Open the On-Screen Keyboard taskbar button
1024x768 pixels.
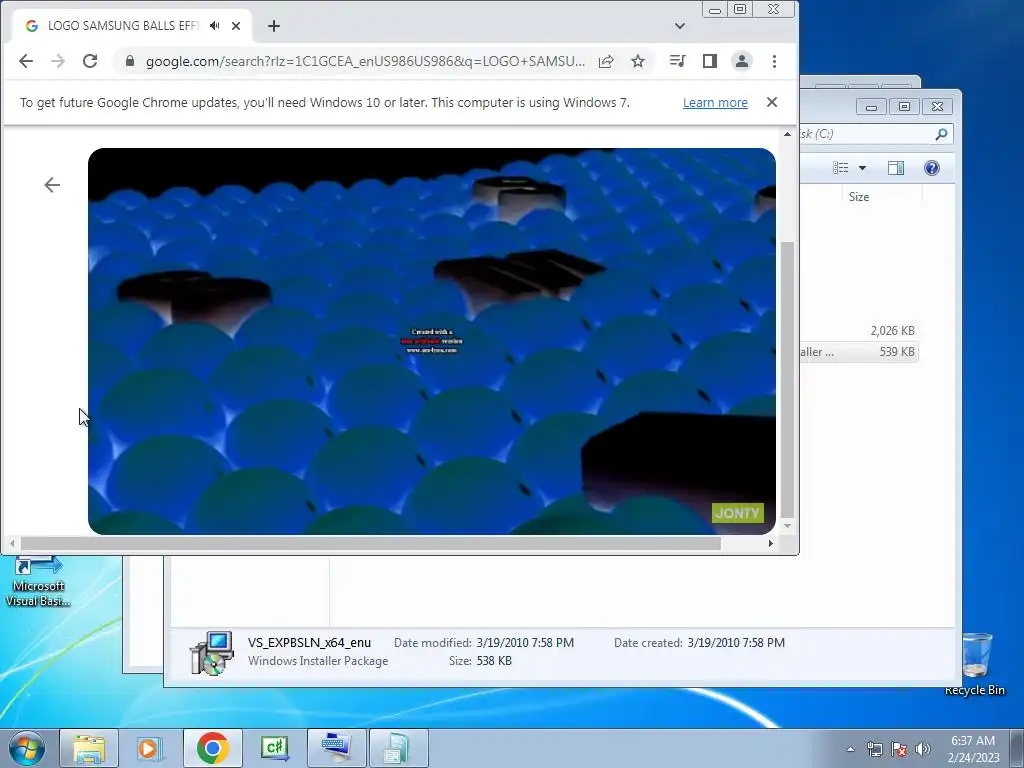[x=337, y=748]
